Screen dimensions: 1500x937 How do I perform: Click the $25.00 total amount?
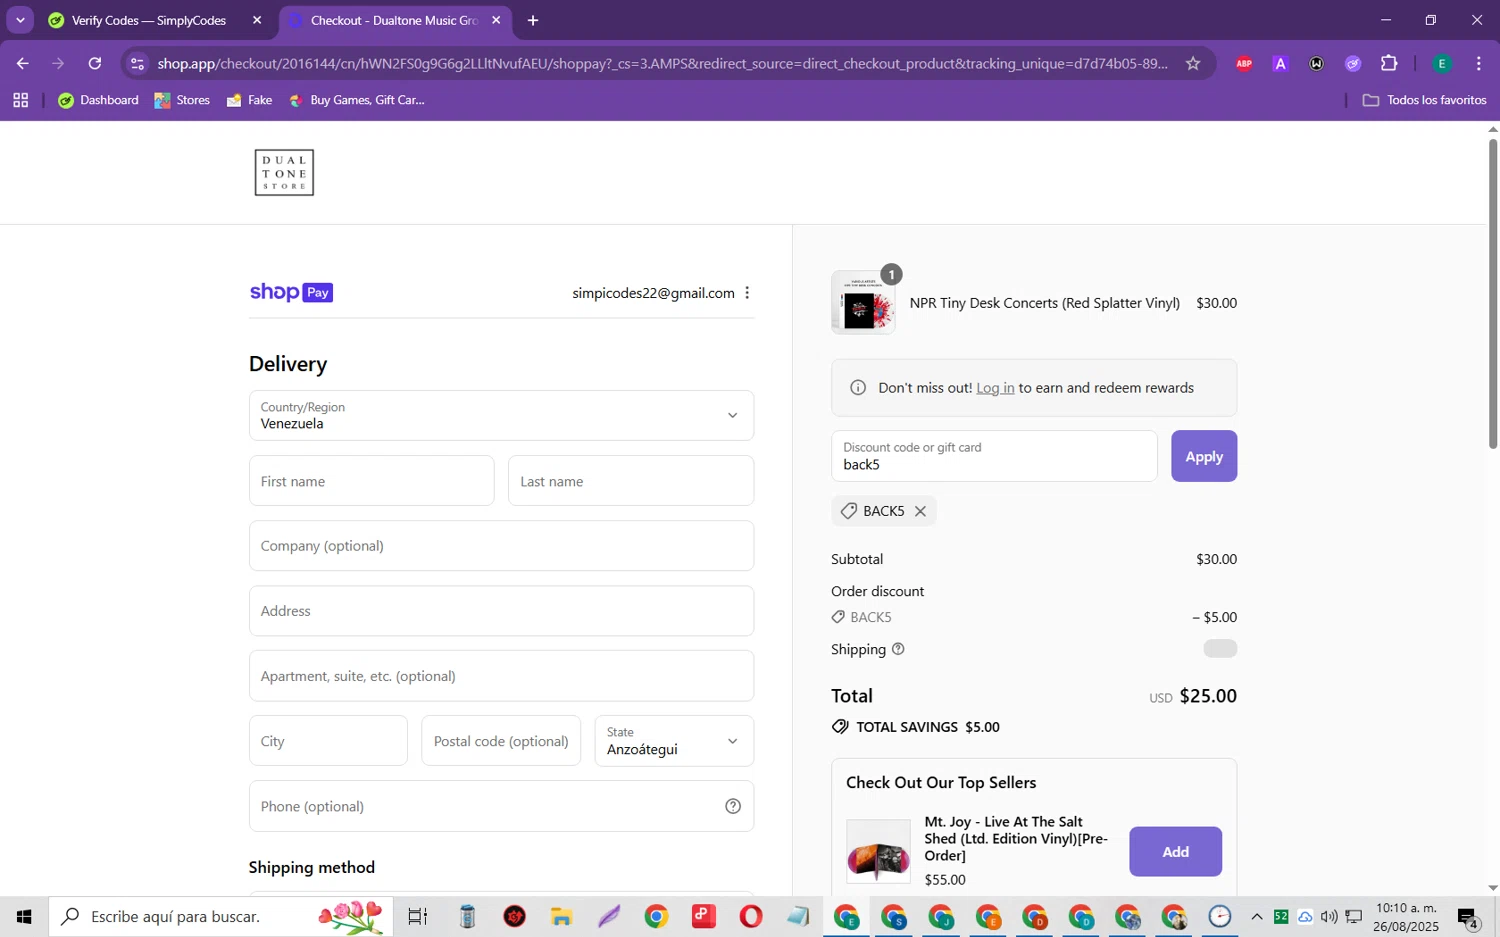pos(1208,696)
